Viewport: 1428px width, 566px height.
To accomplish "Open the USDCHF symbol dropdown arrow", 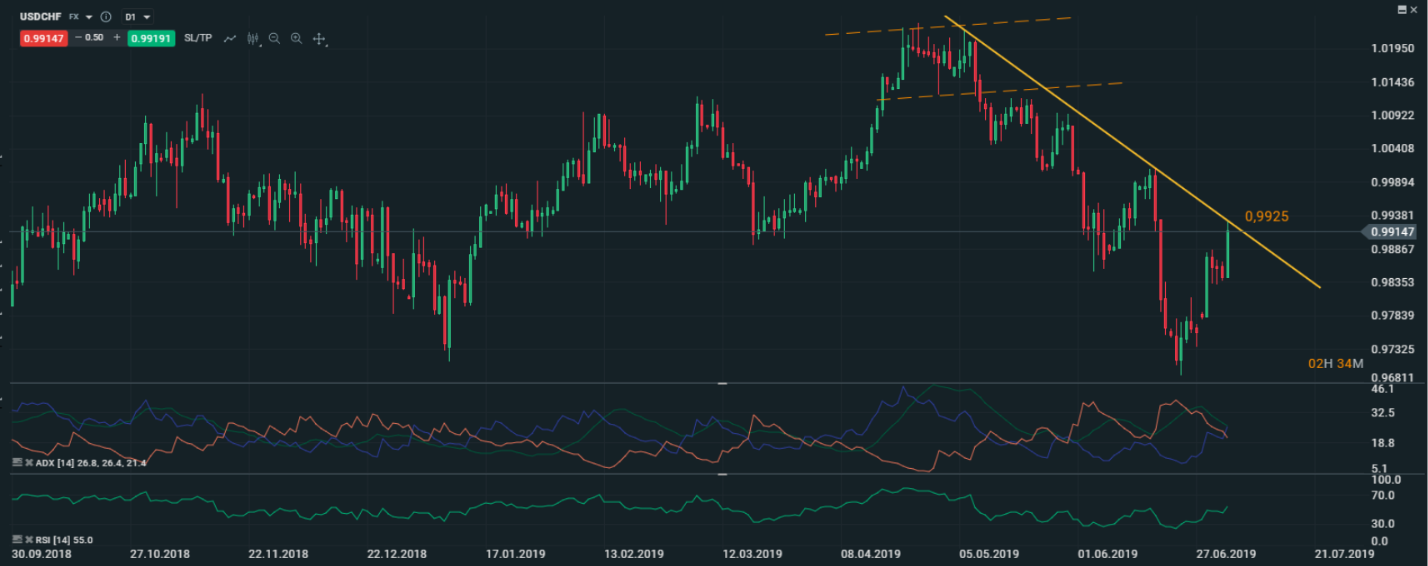I will pos(89,17).
